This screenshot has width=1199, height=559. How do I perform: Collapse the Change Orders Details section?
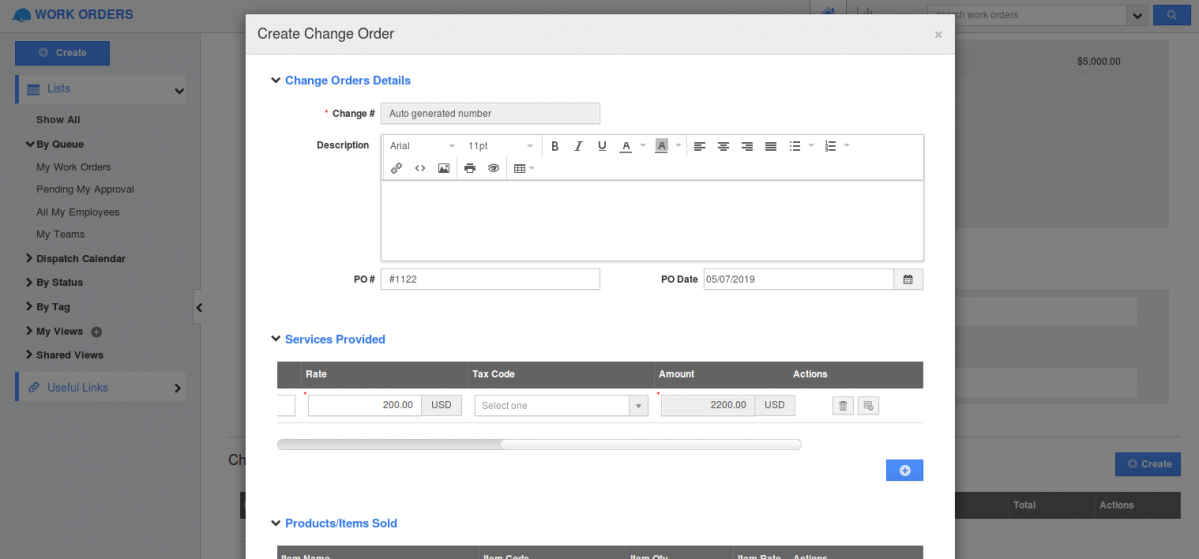276,81
